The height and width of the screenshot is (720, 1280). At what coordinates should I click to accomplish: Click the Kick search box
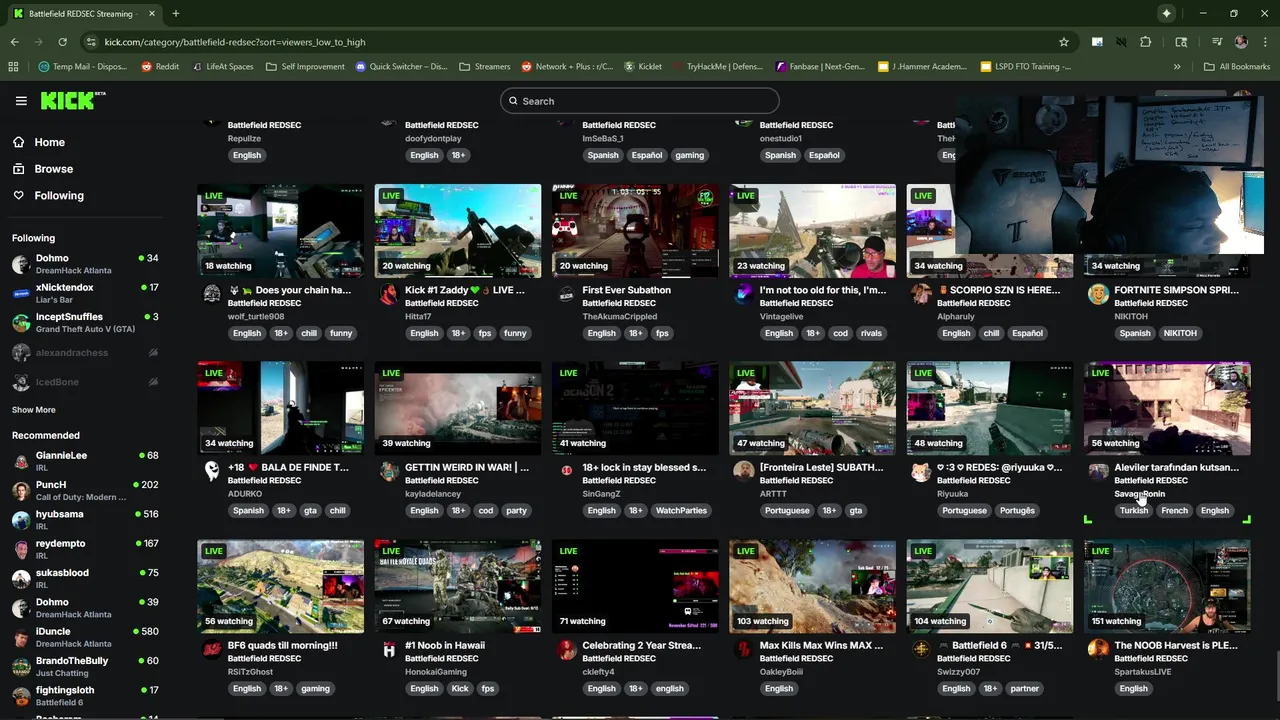(x=639, y=101)
